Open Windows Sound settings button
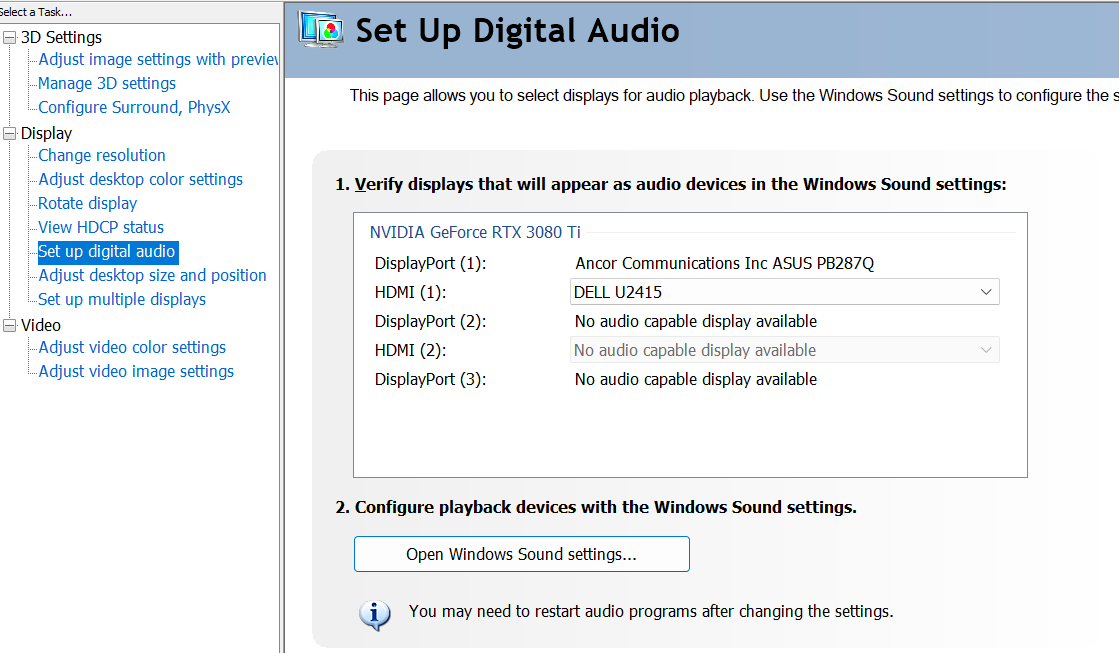Viewport: 1119px width, 653px height. (x=521, y=554)
